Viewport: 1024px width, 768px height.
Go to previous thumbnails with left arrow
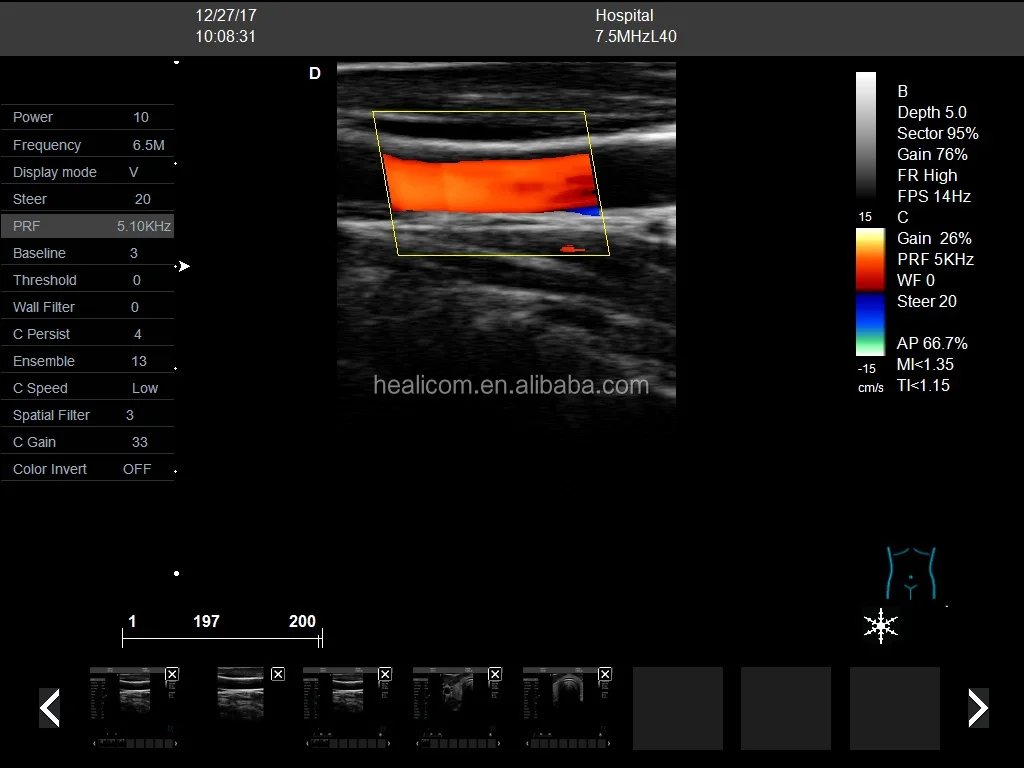coord(49,708)
